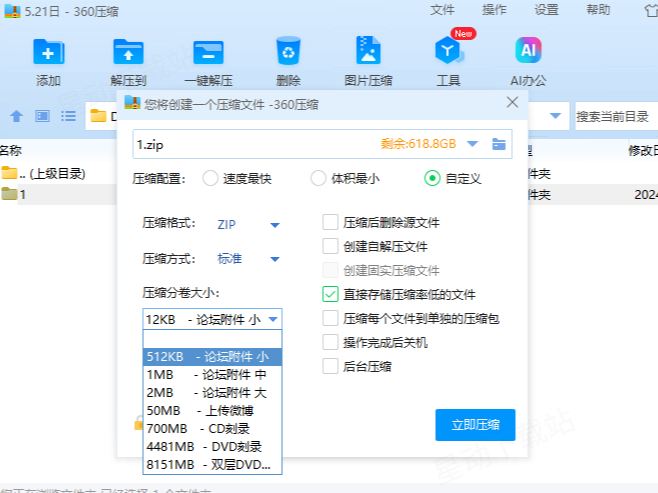The height and width of the screenshot is (493, 658).
Task: Choose 512KB - 论坛附件 小 option
Action: pyautogui.click(x=212, y=357)
